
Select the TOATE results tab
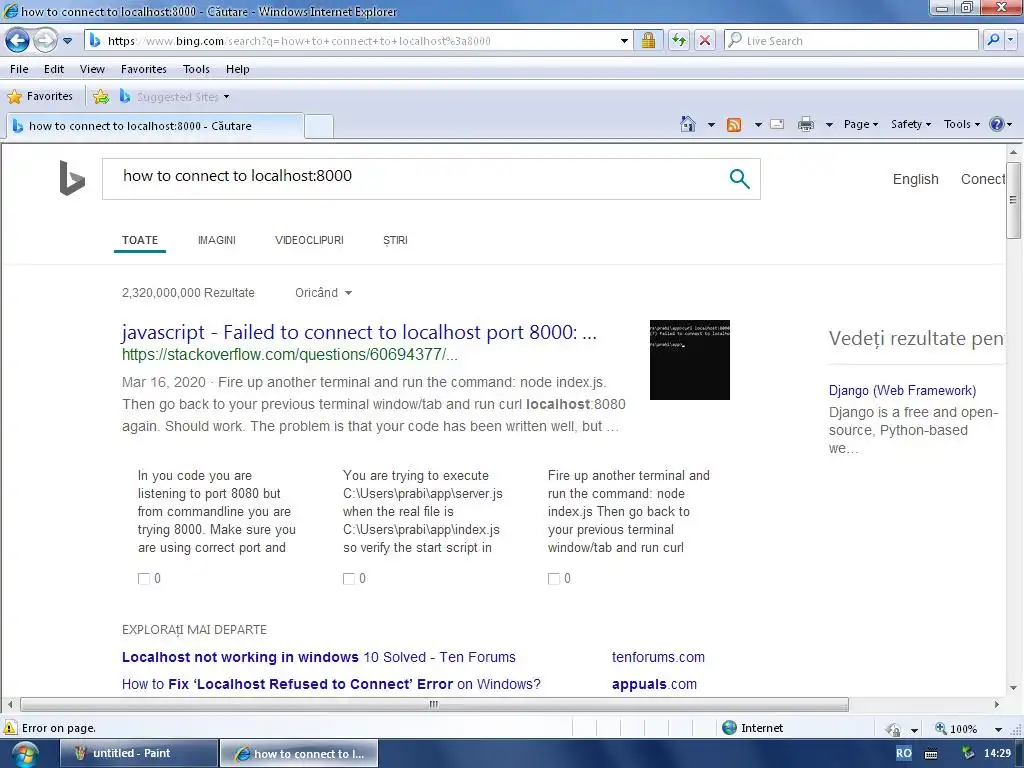click(x=140, y=240)
